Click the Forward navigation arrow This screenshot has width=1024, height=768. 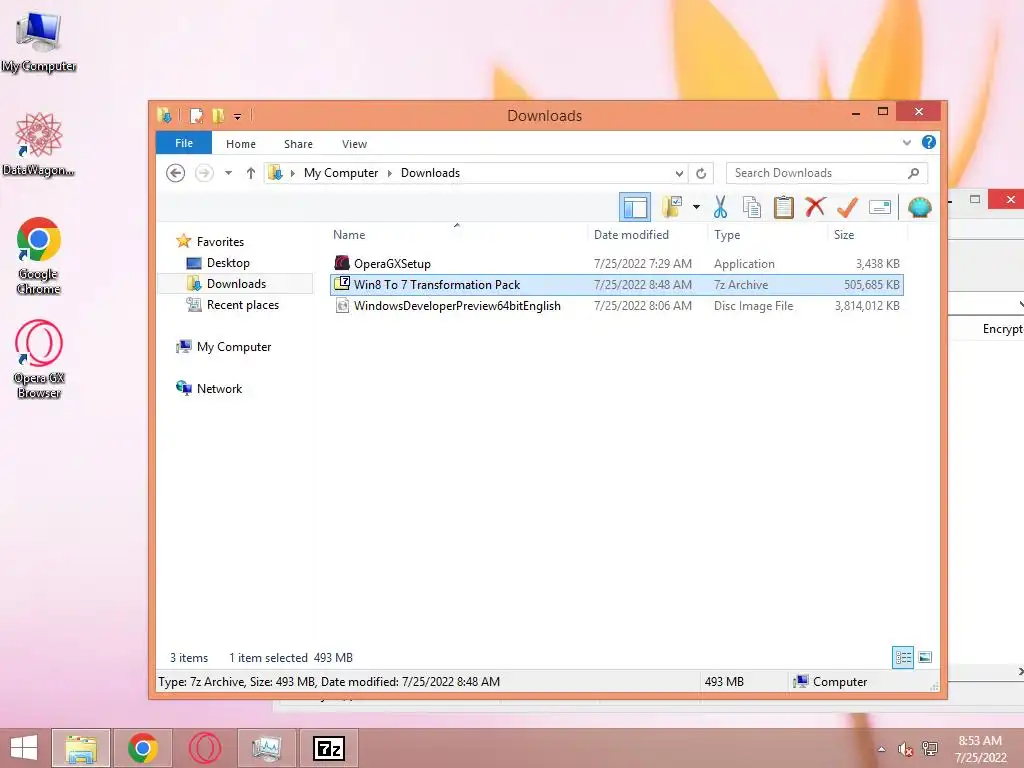click(204, 173)
